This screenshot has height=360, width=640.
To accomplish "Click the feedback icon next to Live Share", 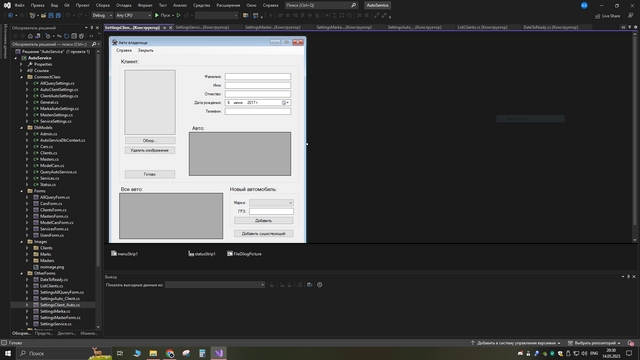I will tap(631, 16).
